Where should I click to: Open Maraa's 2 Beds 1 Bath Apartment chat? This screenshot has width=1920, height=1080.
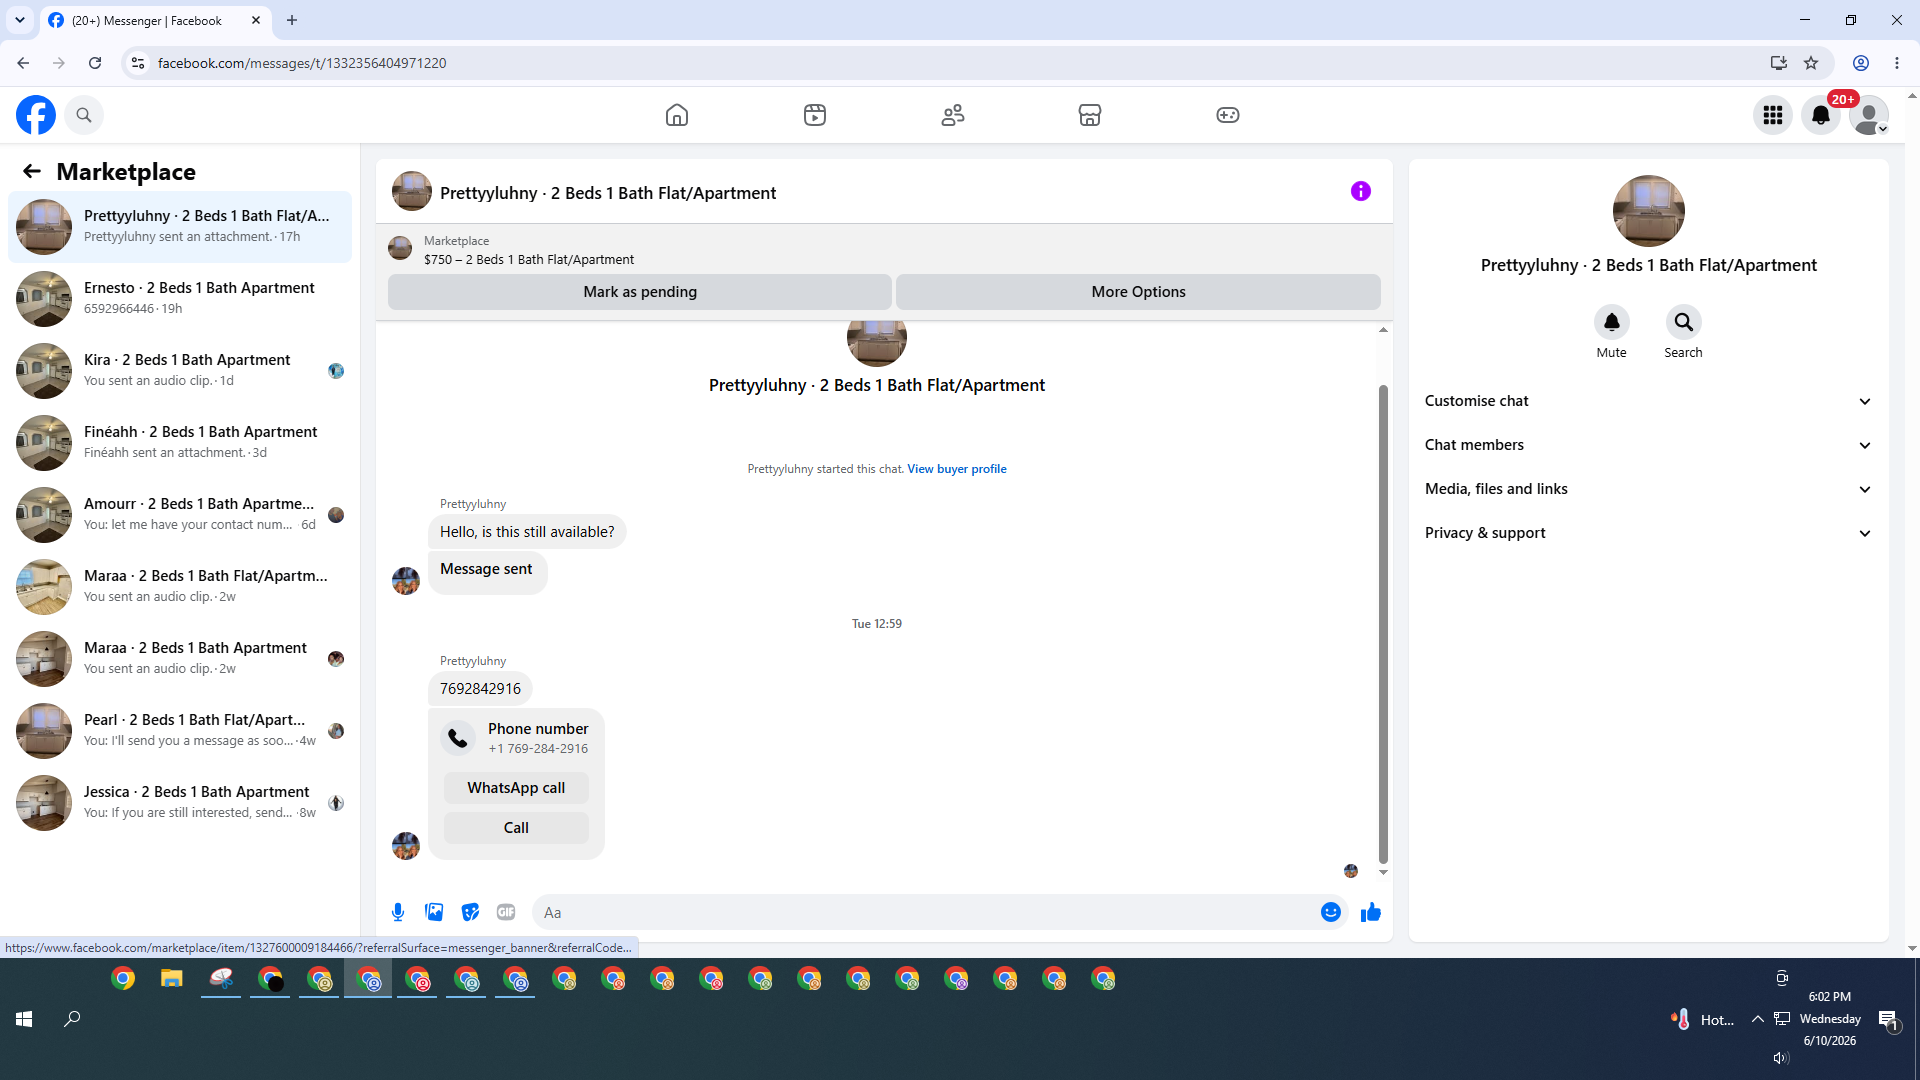pos(180,659)
